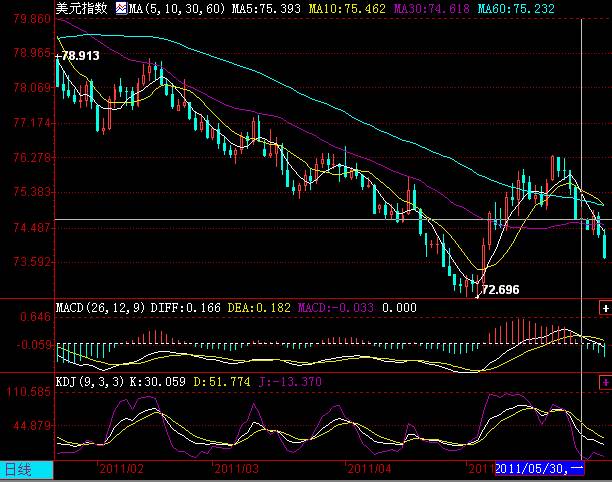The width and height of the screenshot is (612, 482).
Task: Click the DIFF:0.166 value
Action: tap(186, 308)
